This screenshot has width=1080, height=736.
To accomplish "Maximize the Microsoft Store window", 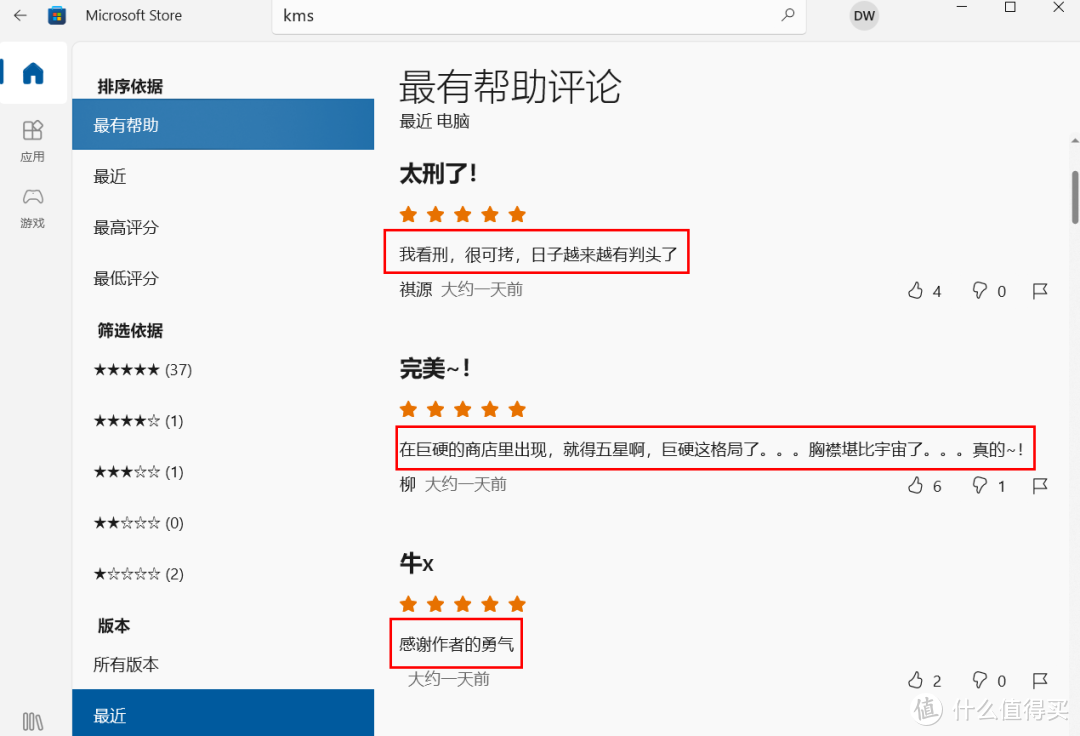I will [x=1010, y=7].
